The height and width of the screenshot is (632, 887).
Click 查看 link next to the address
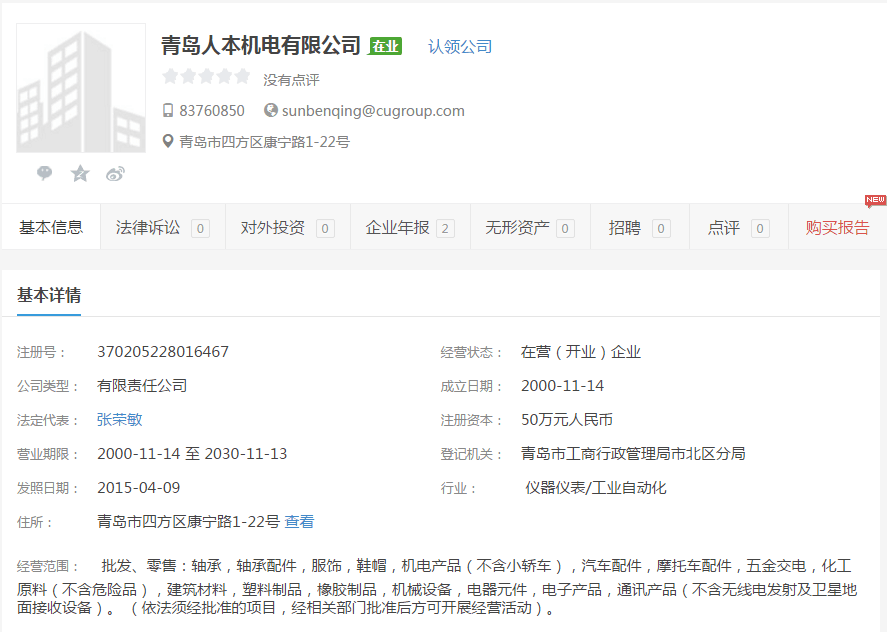click(299, 522)
